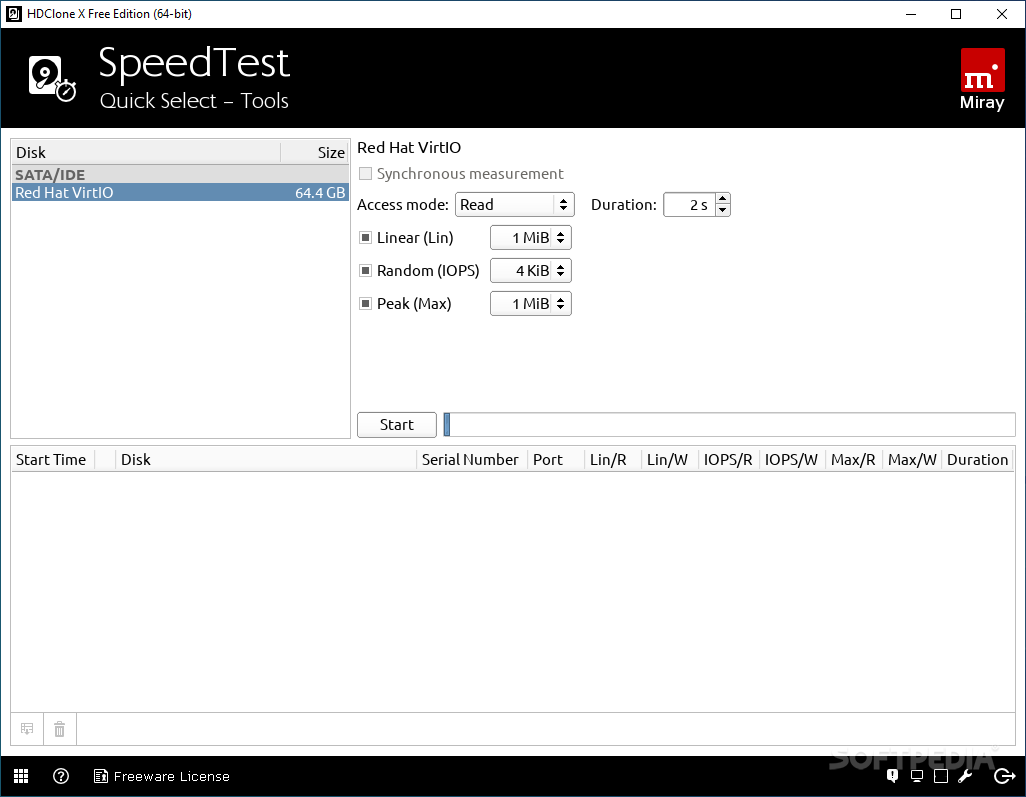Viewport: 1026px width, 797px height.
Task: Open the Peak 1 MiB block size dropdown
Action: (x=531, y=304)
